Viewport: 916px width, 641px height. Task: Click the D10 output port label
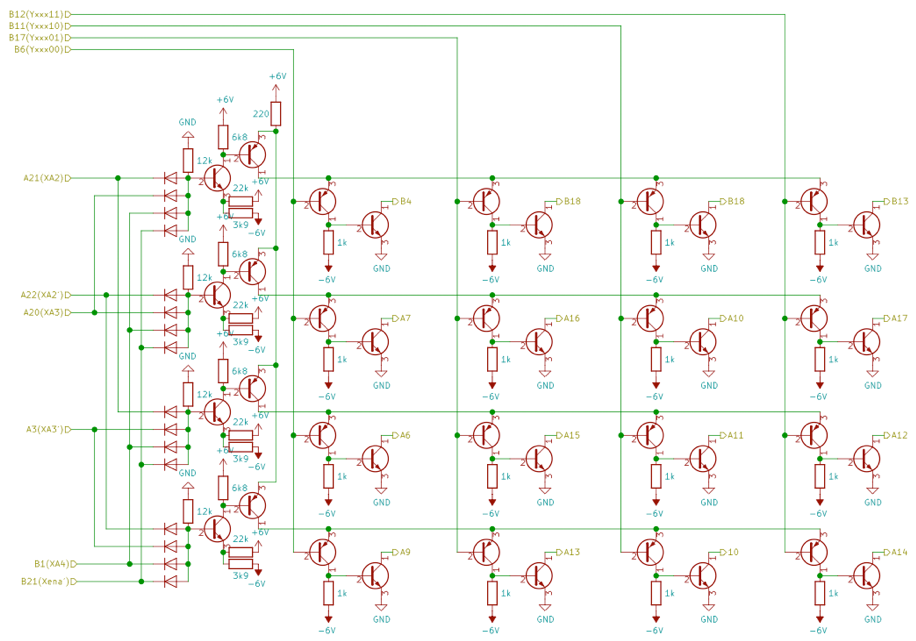(x=729, y=552)
